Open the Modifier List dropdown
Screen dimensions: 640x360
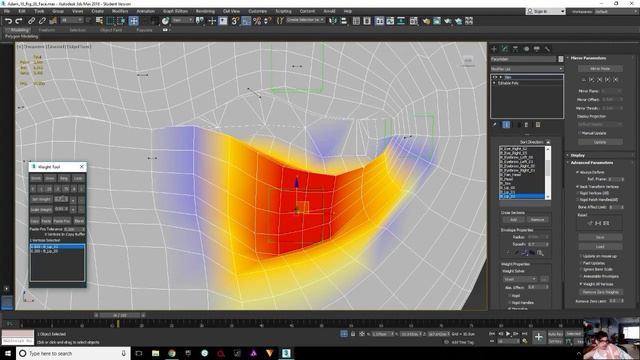(527, 69)
